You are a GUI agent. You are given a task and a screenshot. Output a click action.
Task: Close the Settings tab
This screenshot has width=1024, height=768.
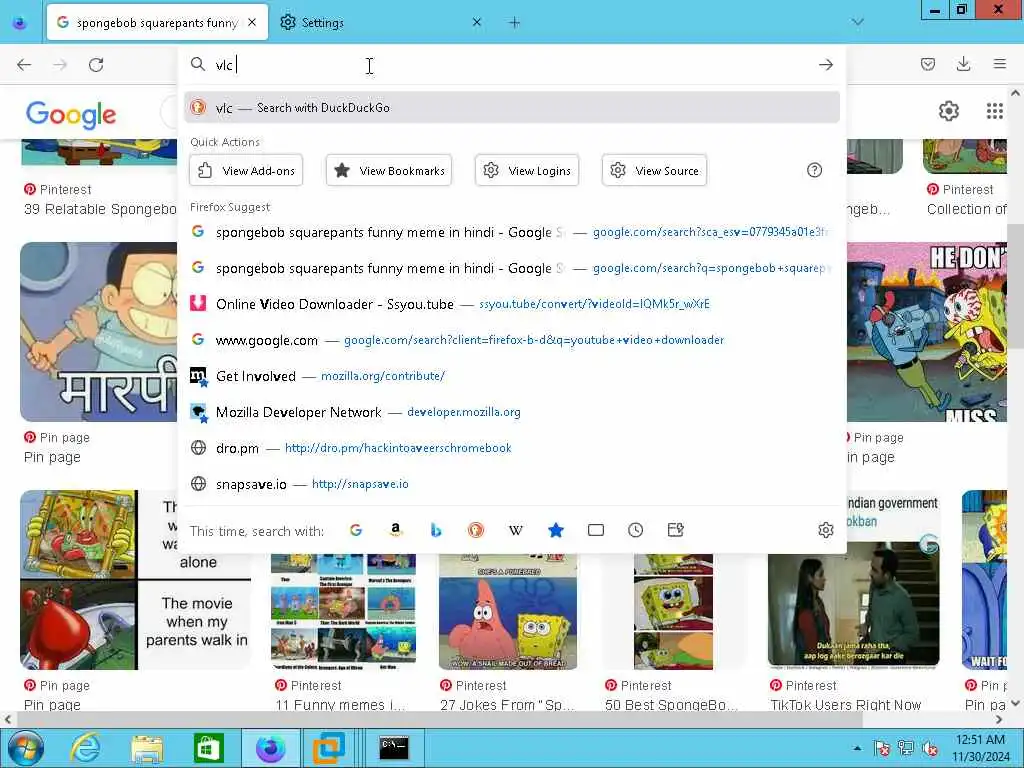pyautogui.click(x=477, y=23)
